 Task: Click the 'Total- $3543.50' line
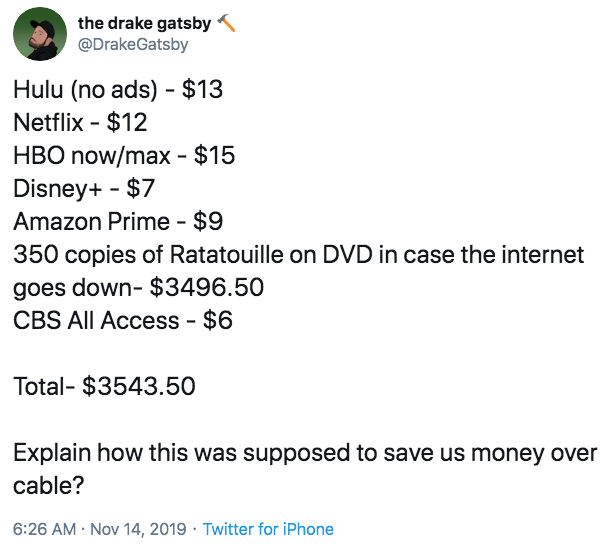tap(104, 386)
